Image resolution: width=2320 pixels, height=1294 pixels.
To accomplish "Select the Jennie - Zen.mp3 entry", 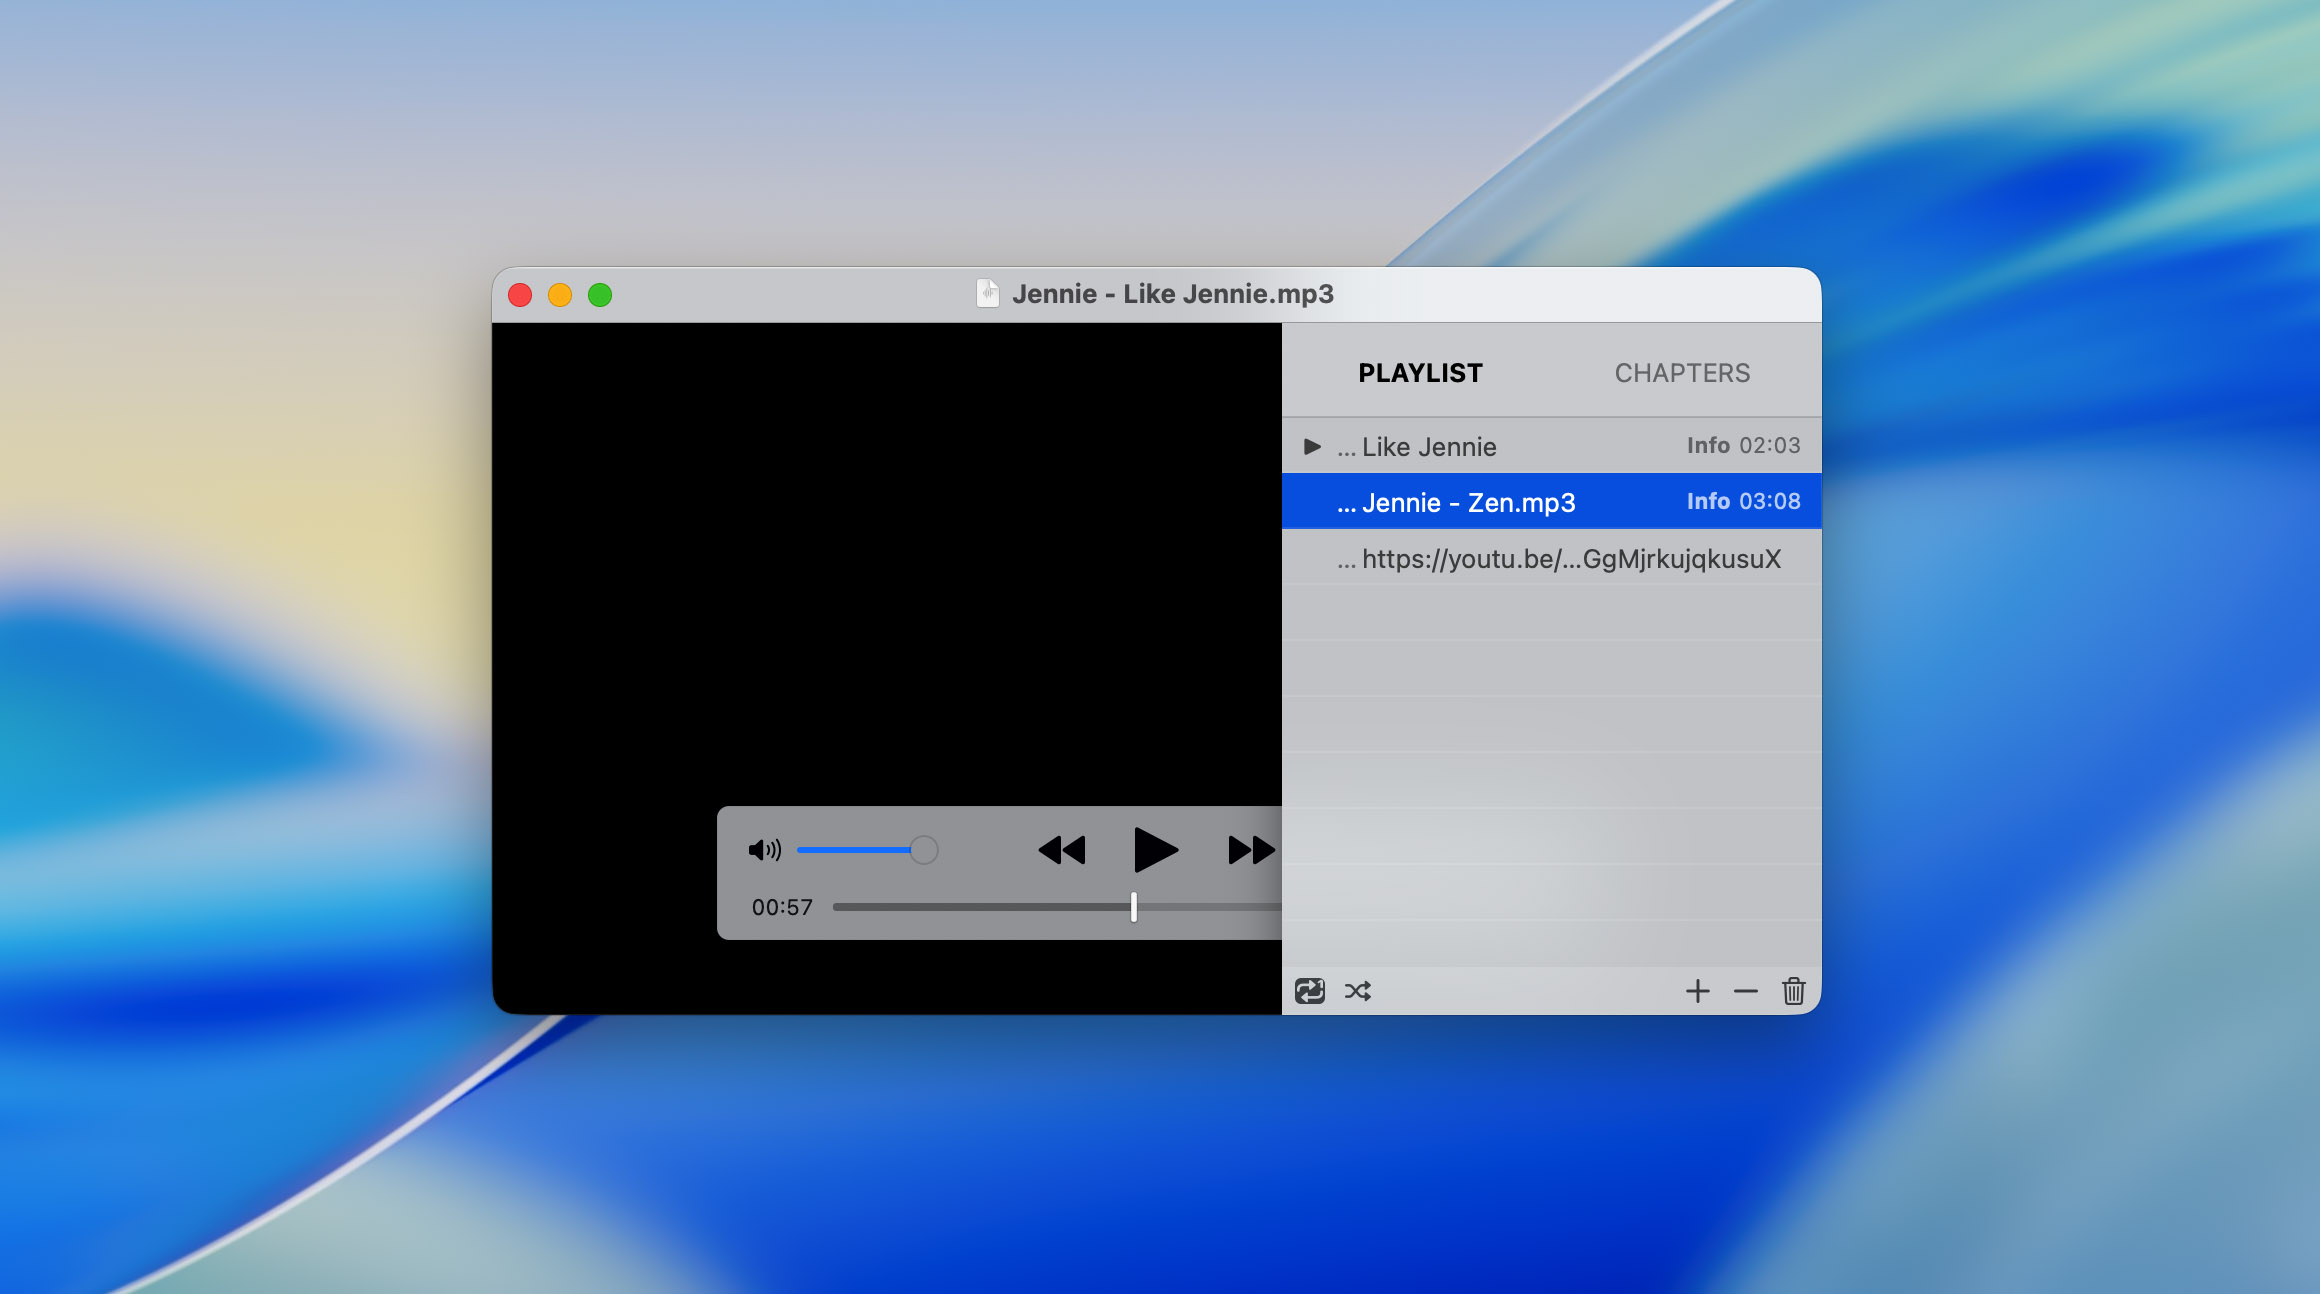I will click(x=1468, y=503).
